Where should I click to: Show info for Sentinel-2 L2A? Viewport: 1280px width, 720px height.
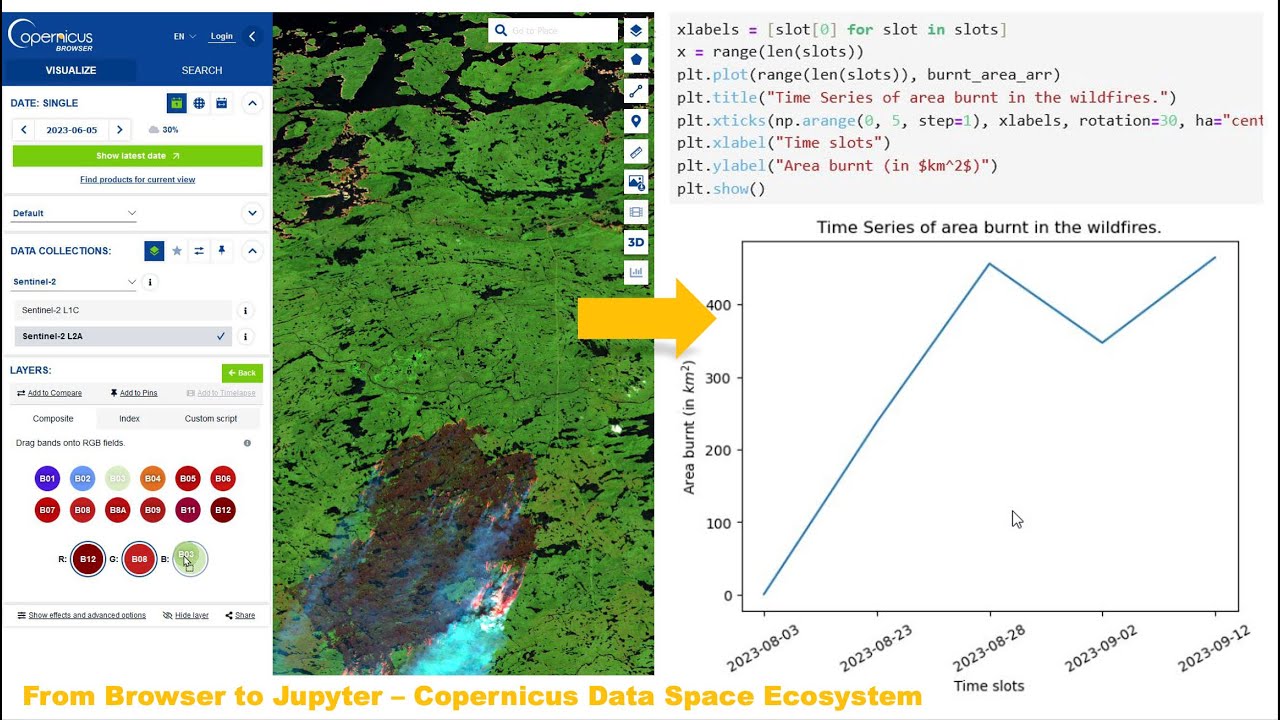click(246, 337)
